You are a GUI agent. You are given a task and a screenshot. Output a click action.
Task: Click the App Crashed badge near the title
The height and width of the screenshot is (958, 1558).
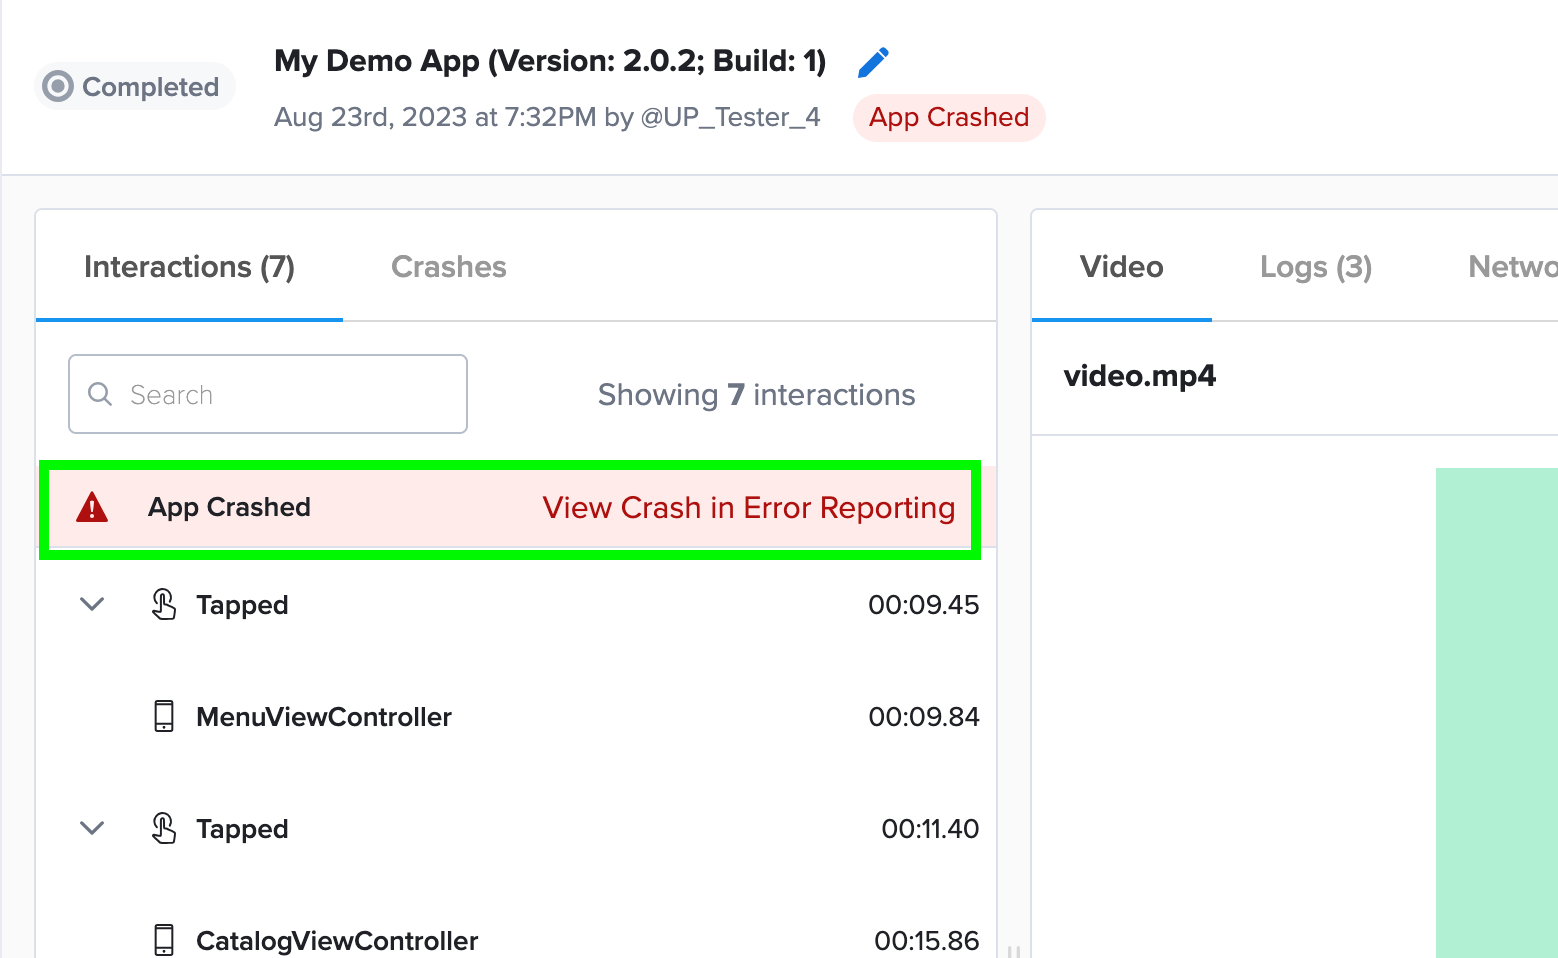[948, 117]
